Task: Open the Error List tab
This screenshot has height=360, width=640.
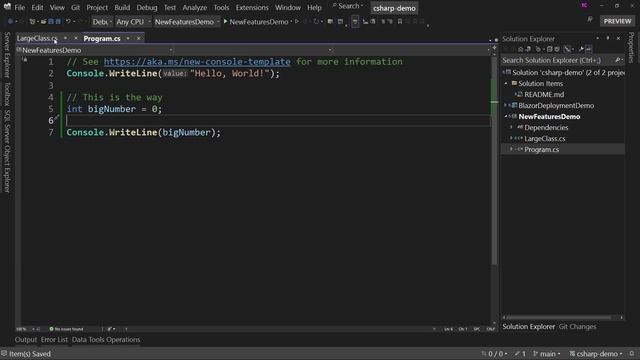Action: pos(54,340)
